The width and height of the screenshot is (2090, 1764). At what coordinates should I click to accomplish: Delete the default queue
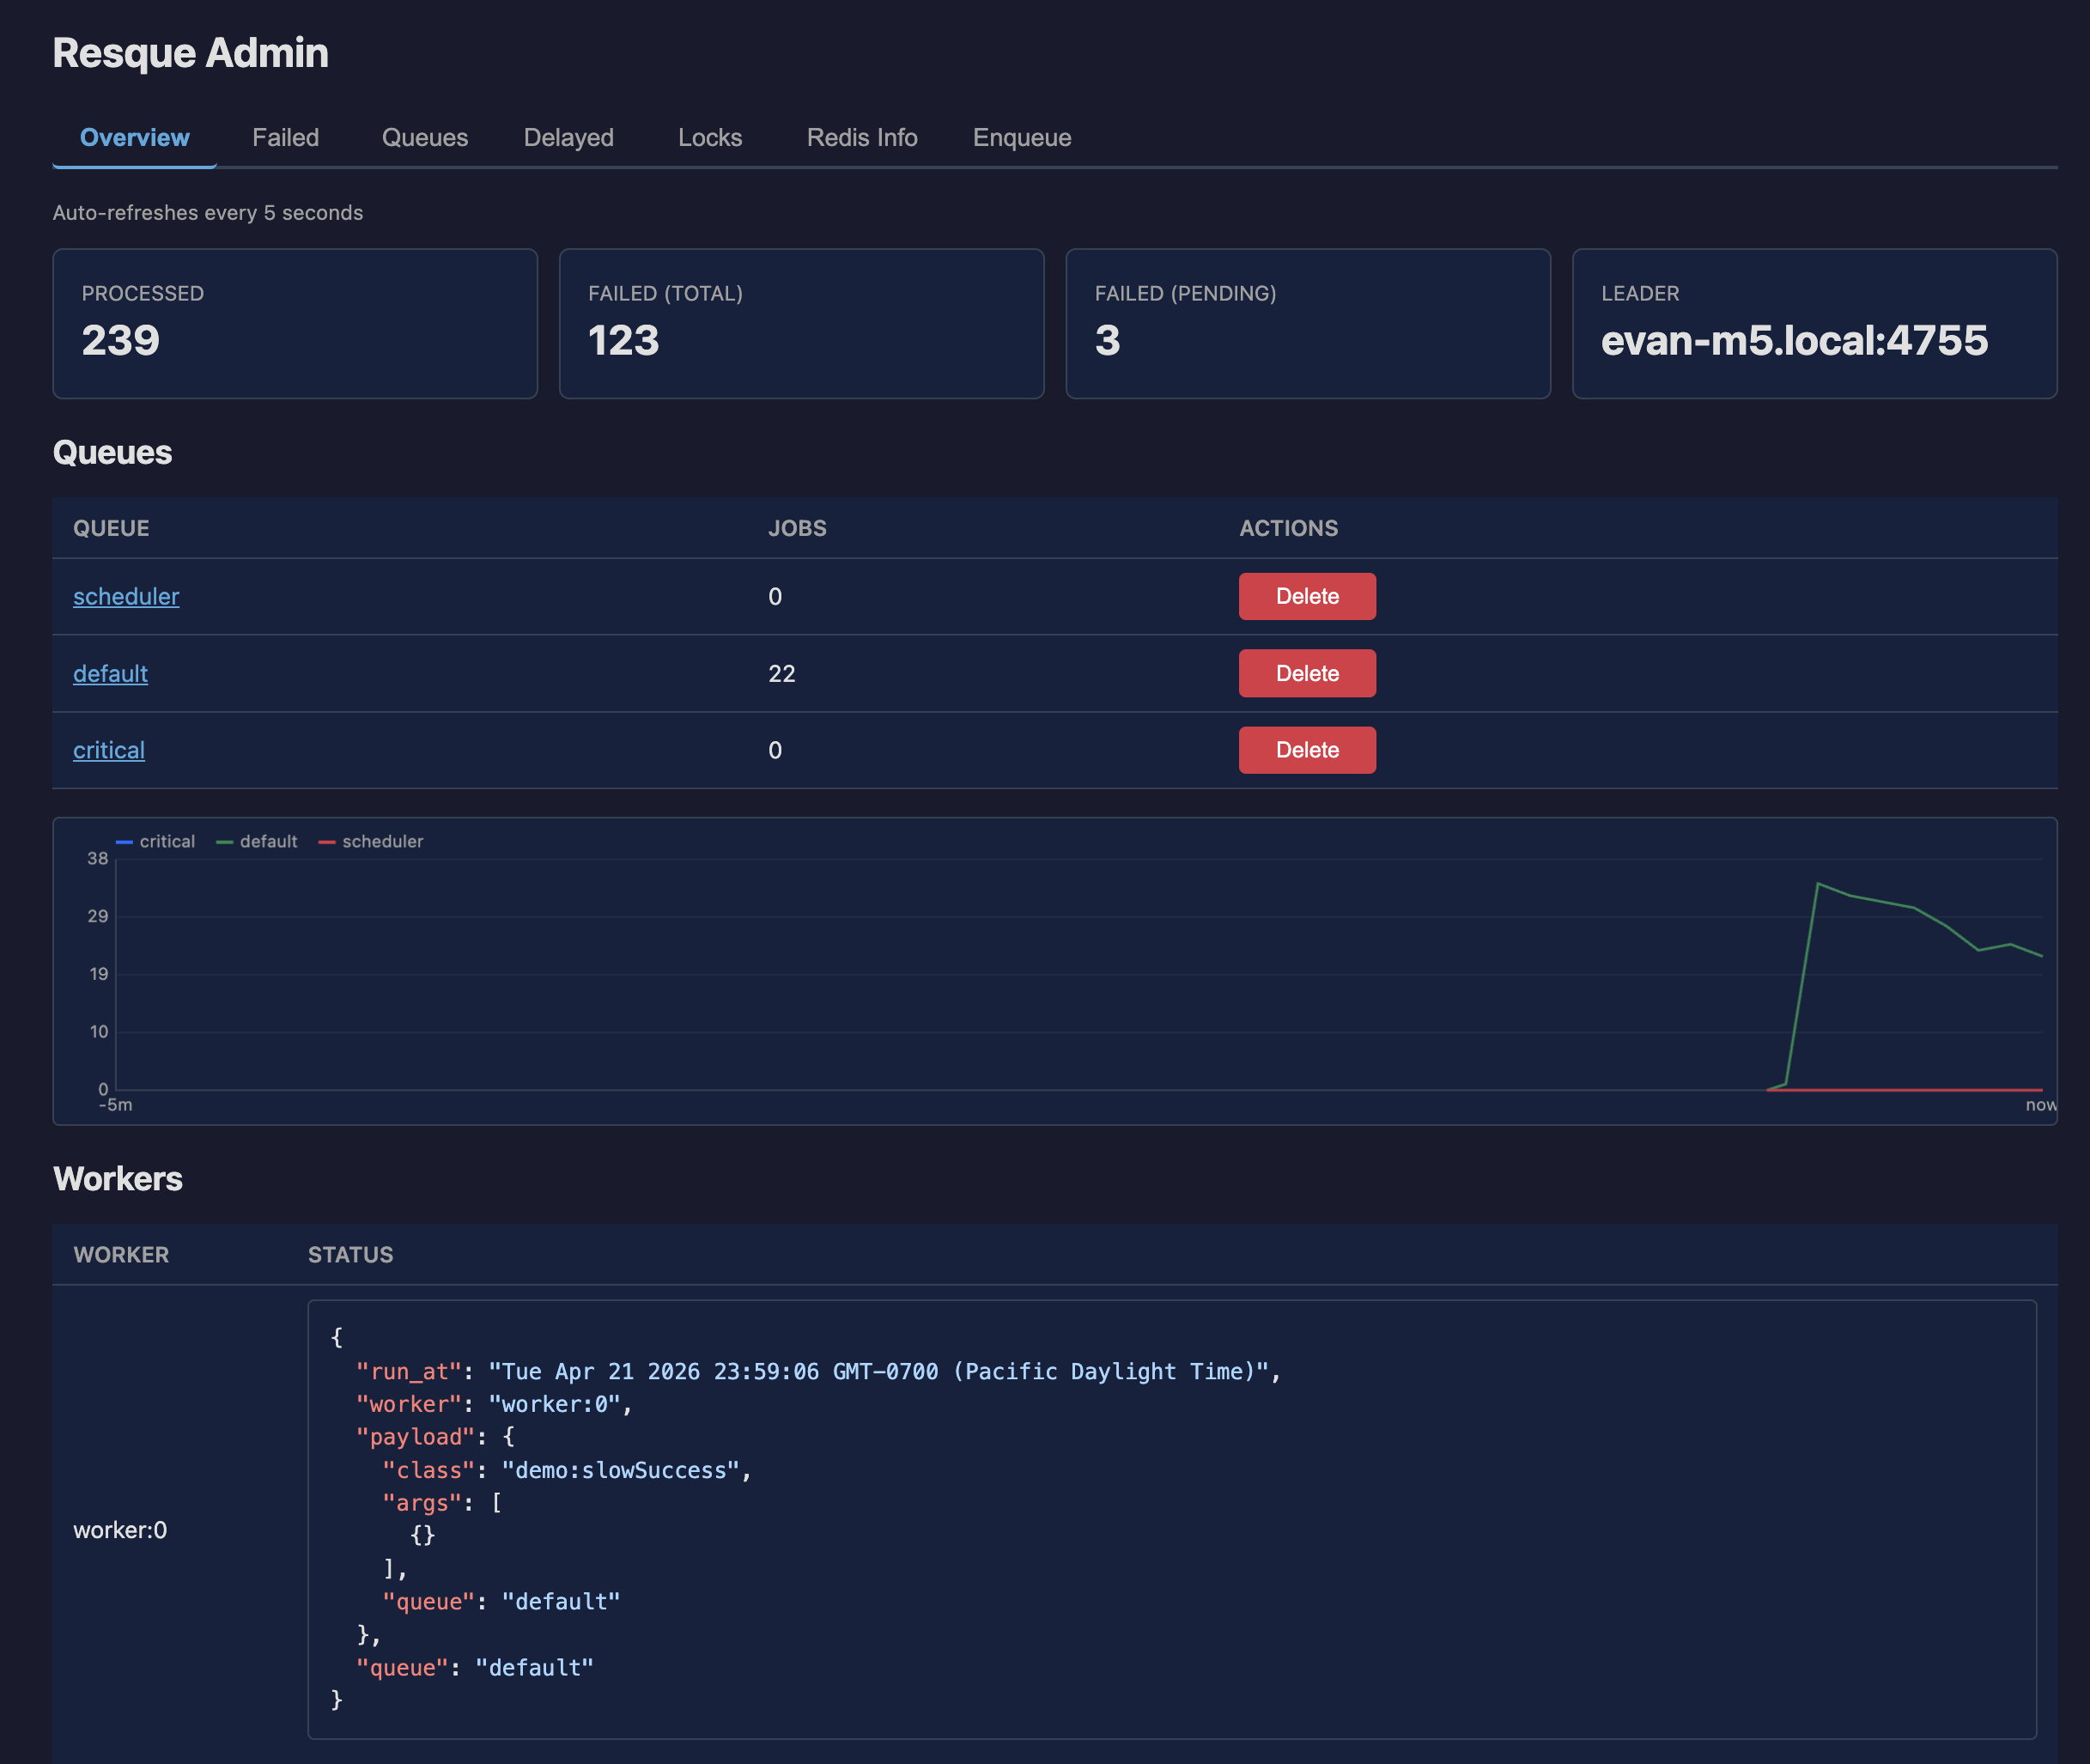[1307, 674]
